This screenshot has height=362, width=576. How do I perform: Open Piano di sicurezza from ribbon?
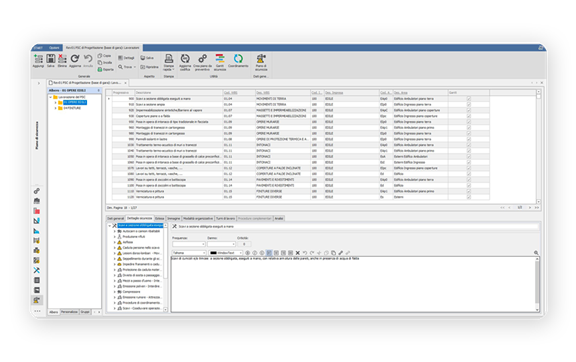pos(261,59)
